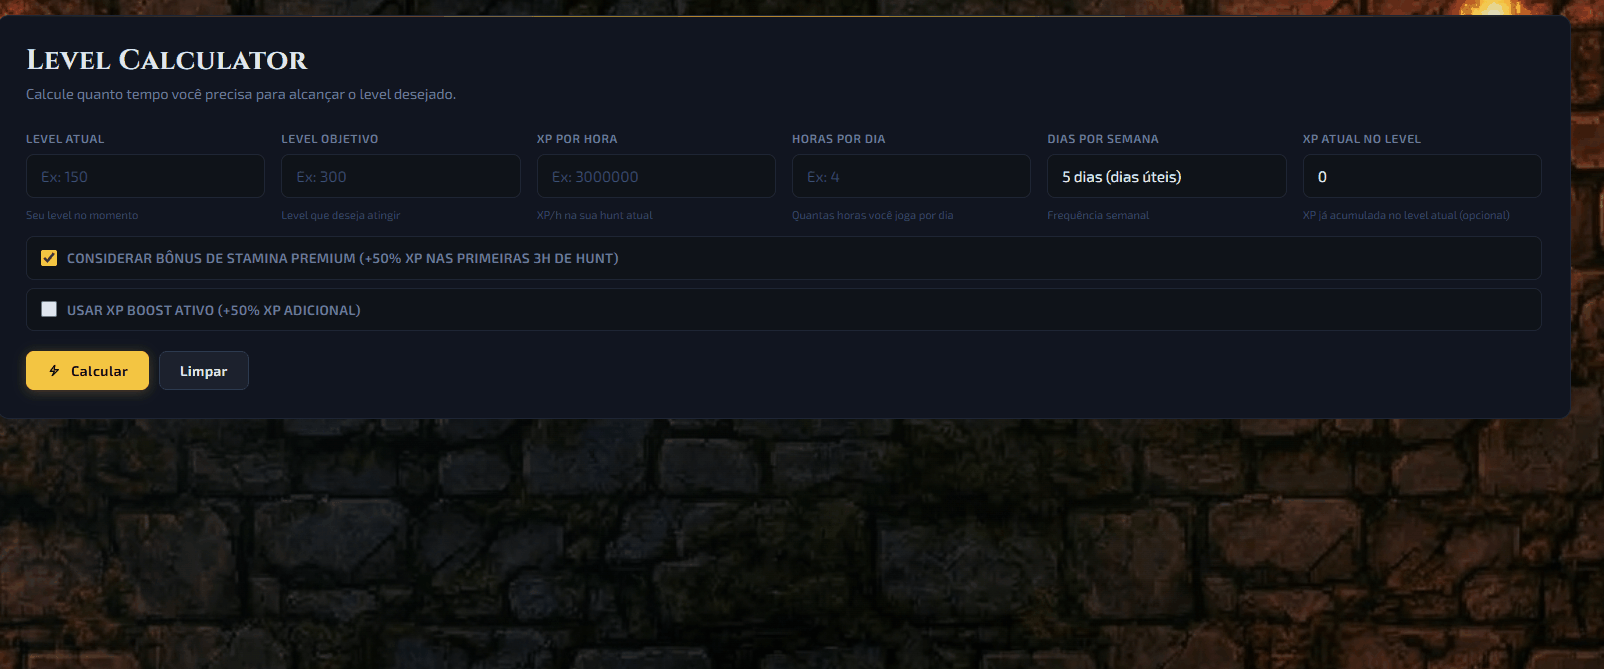Viewport: 1604px width, 669px height.
Task: Click the 'XP por Hora' field label
Action: (577, 139)
